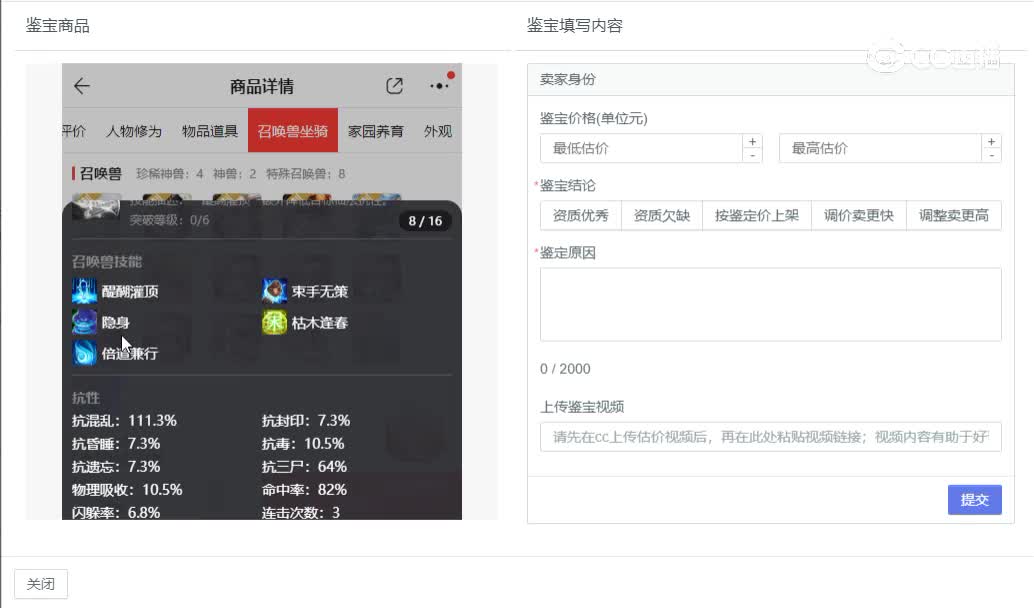Viewport: 1034px width, 608px height.
Task: Focus the 最高估价 price input
Action: [x=880, y=148]
